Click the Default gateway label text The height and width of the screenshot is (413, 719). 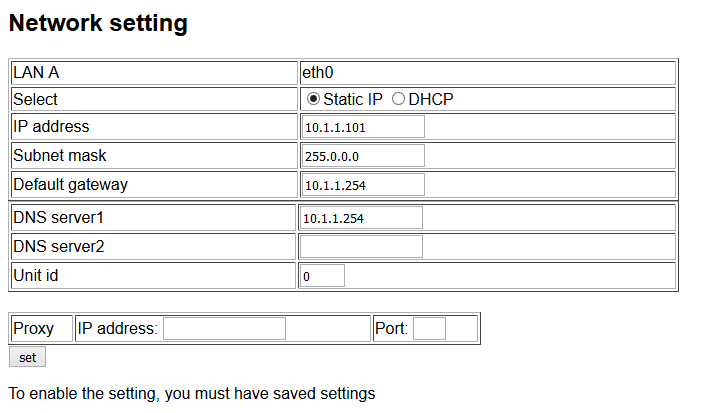[x=70, y=185]
